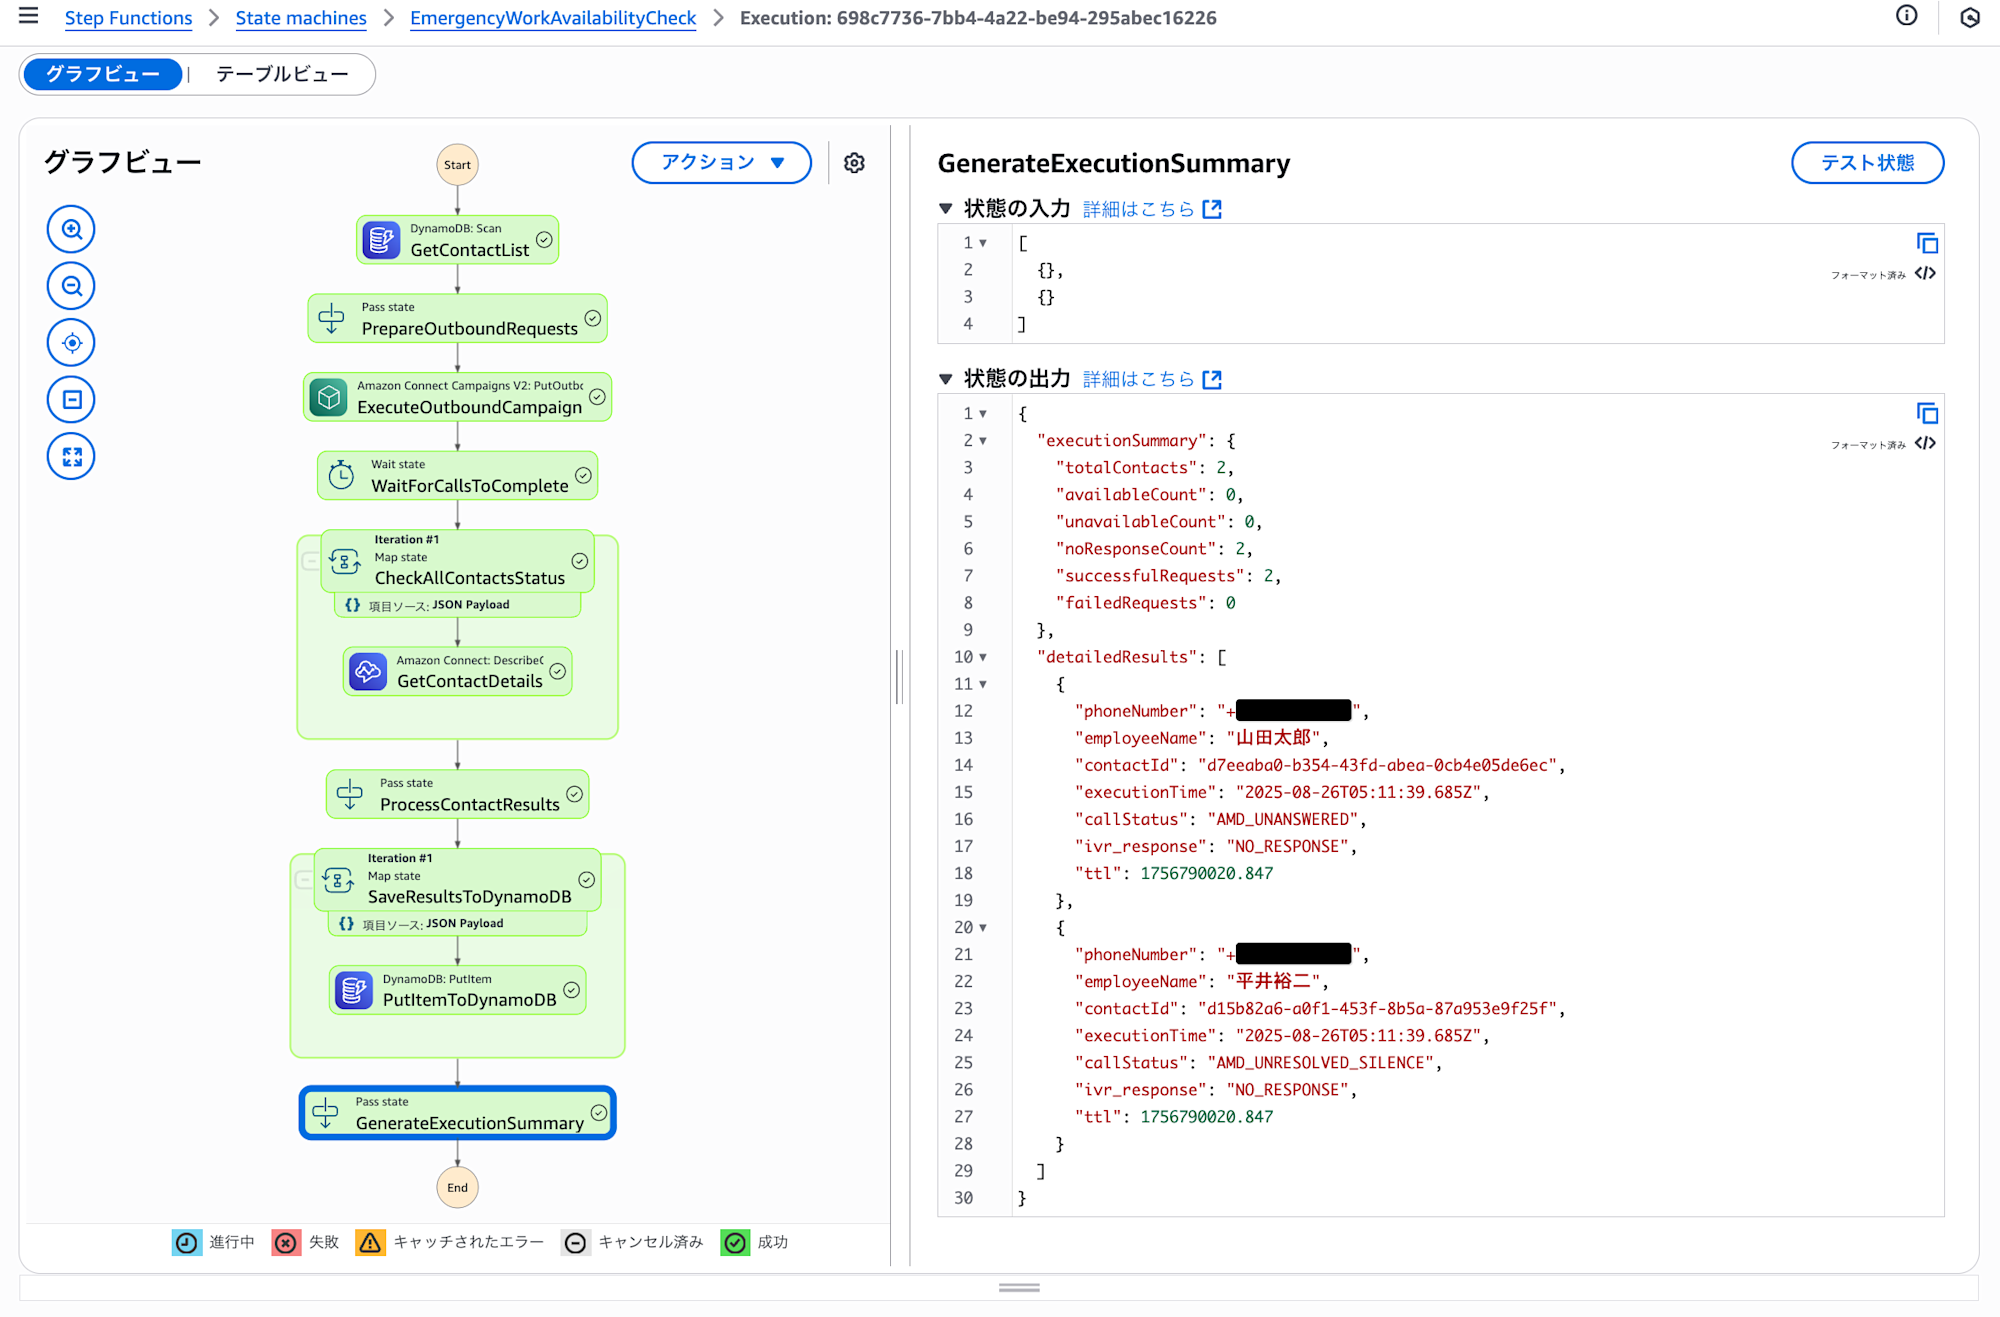Open graph settings gear
The width and height of the screenshot is (2000, 1317).
[854, 163]
